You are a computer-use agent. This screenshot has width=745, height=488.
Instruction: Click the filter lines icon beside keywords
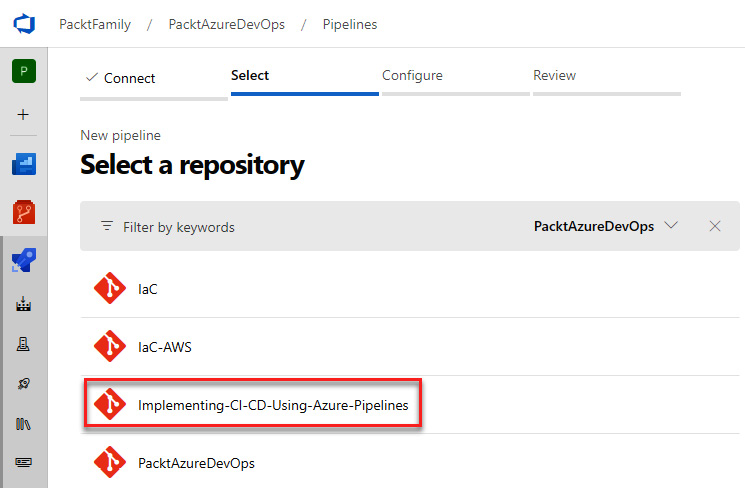(107, 226)
